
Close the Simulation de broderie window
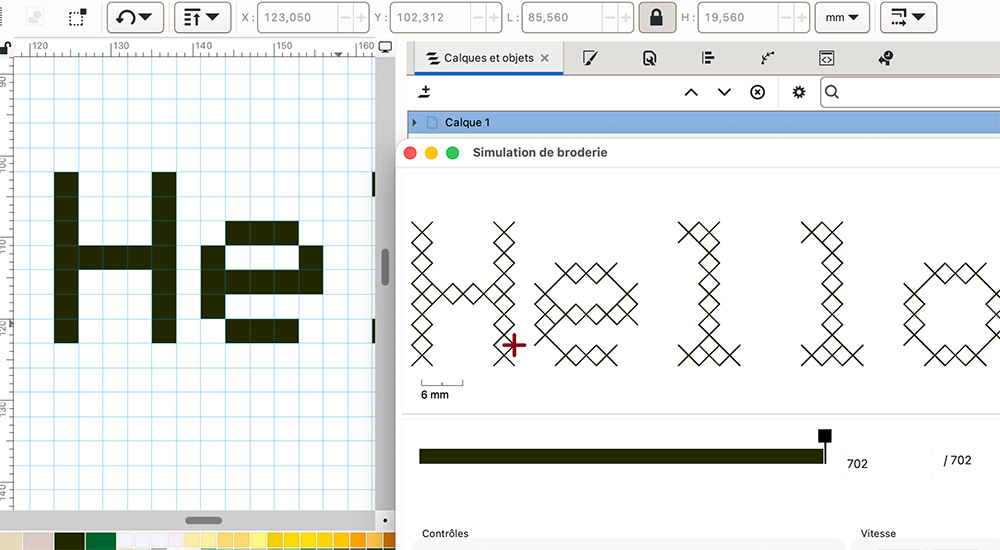(410, 152)
